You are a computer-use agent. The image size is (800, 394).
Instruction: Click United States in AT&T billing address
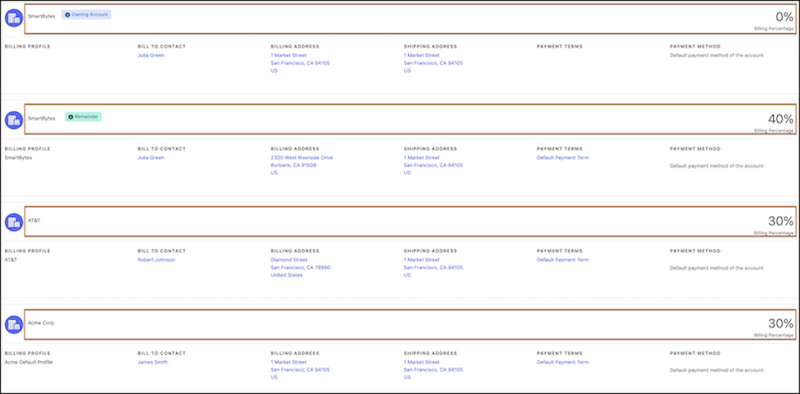tap(286, 275)
